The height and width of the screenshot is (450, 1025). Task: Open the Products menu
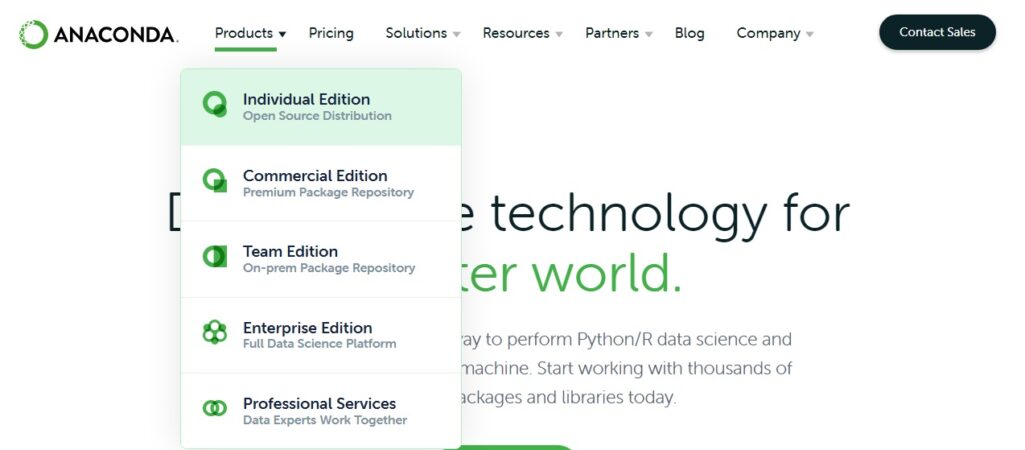(x=244, y=33)
